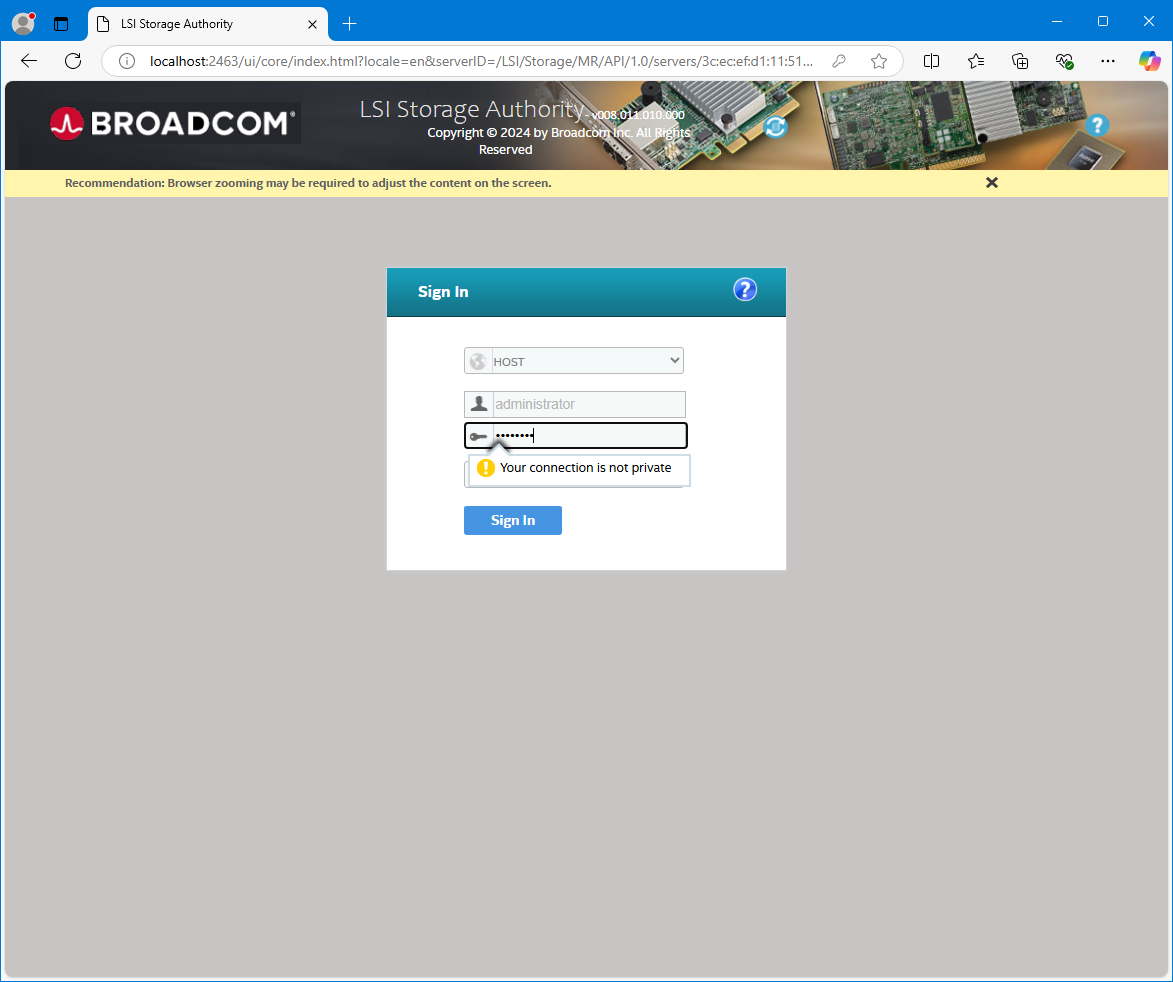Click the connection not private warning icon

(x=486, y=468)
